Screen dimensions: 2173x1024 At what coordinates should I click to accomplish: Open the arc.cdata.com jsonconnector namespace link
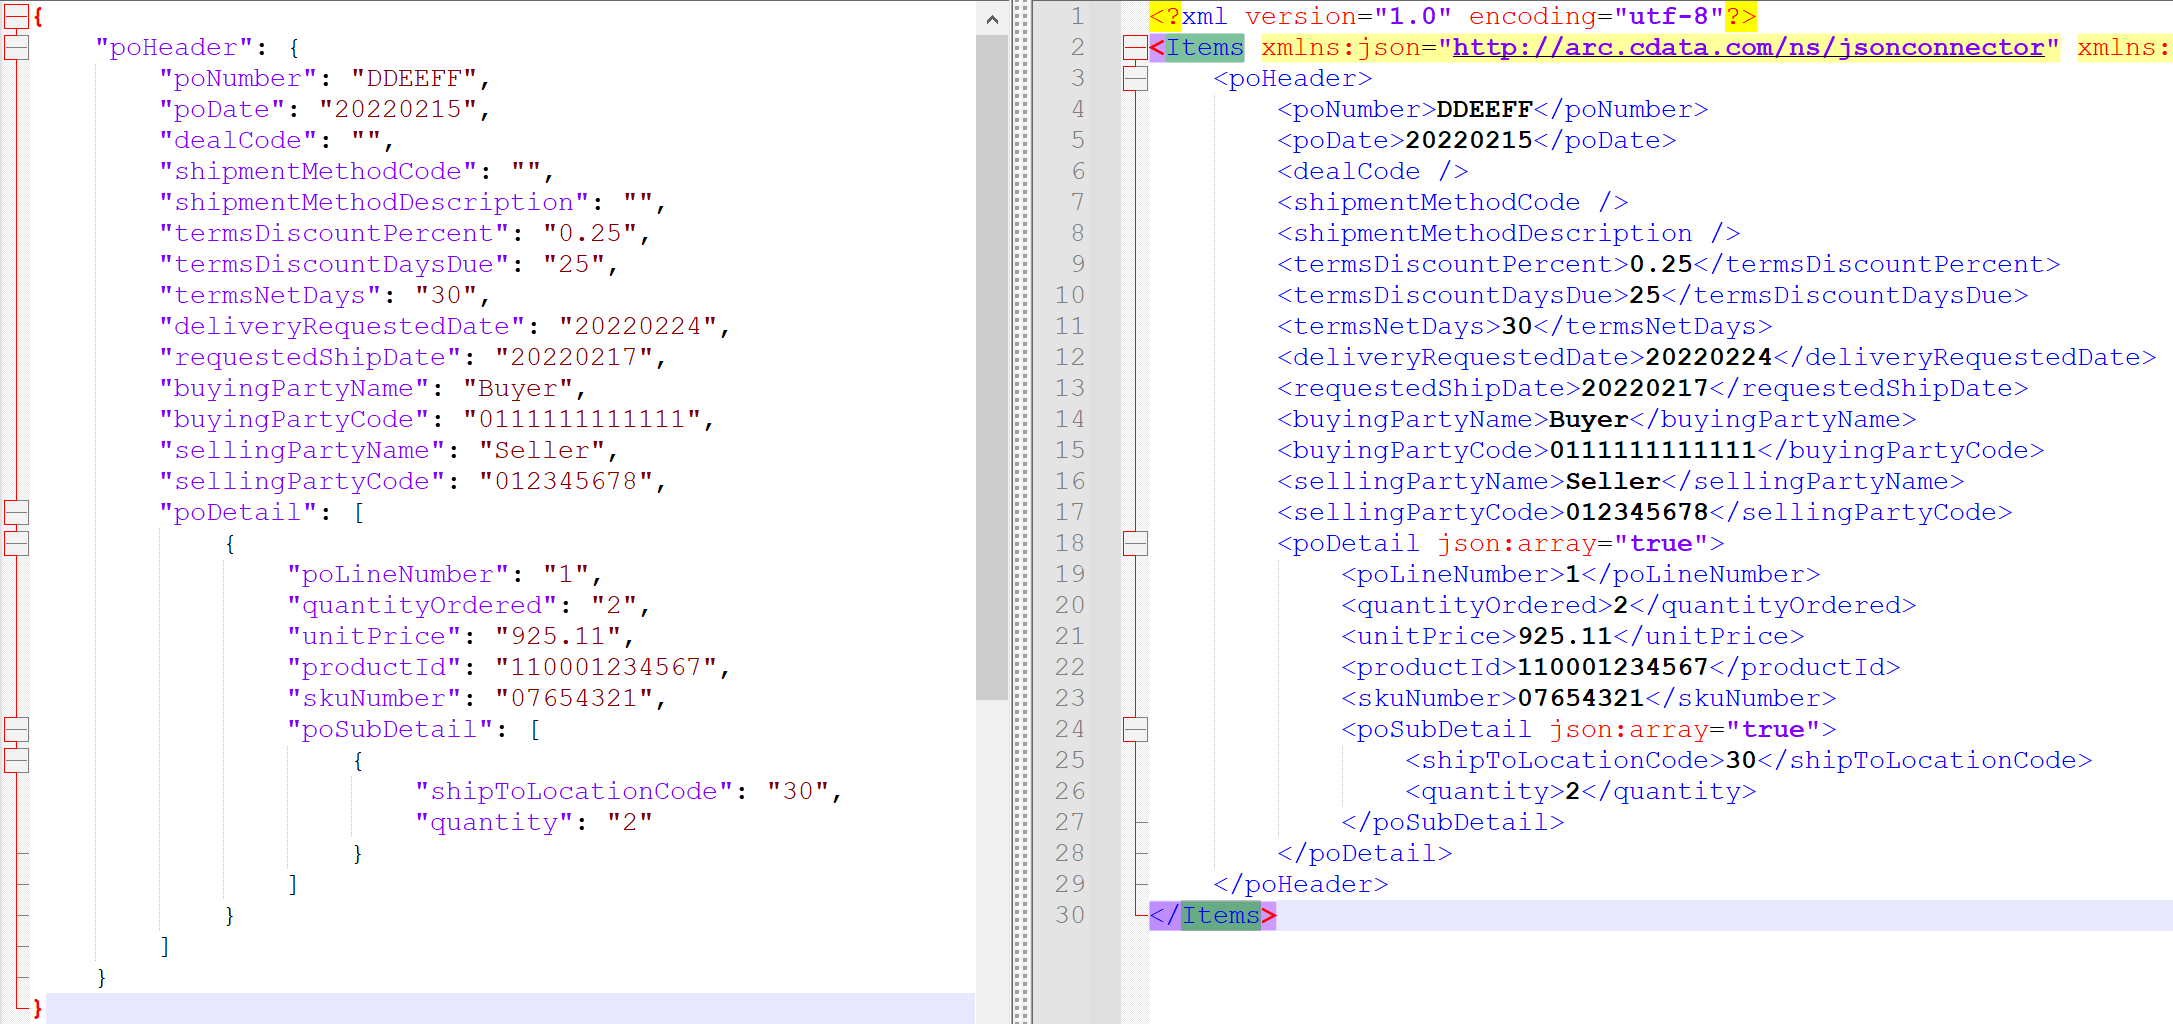(1749, 47)
